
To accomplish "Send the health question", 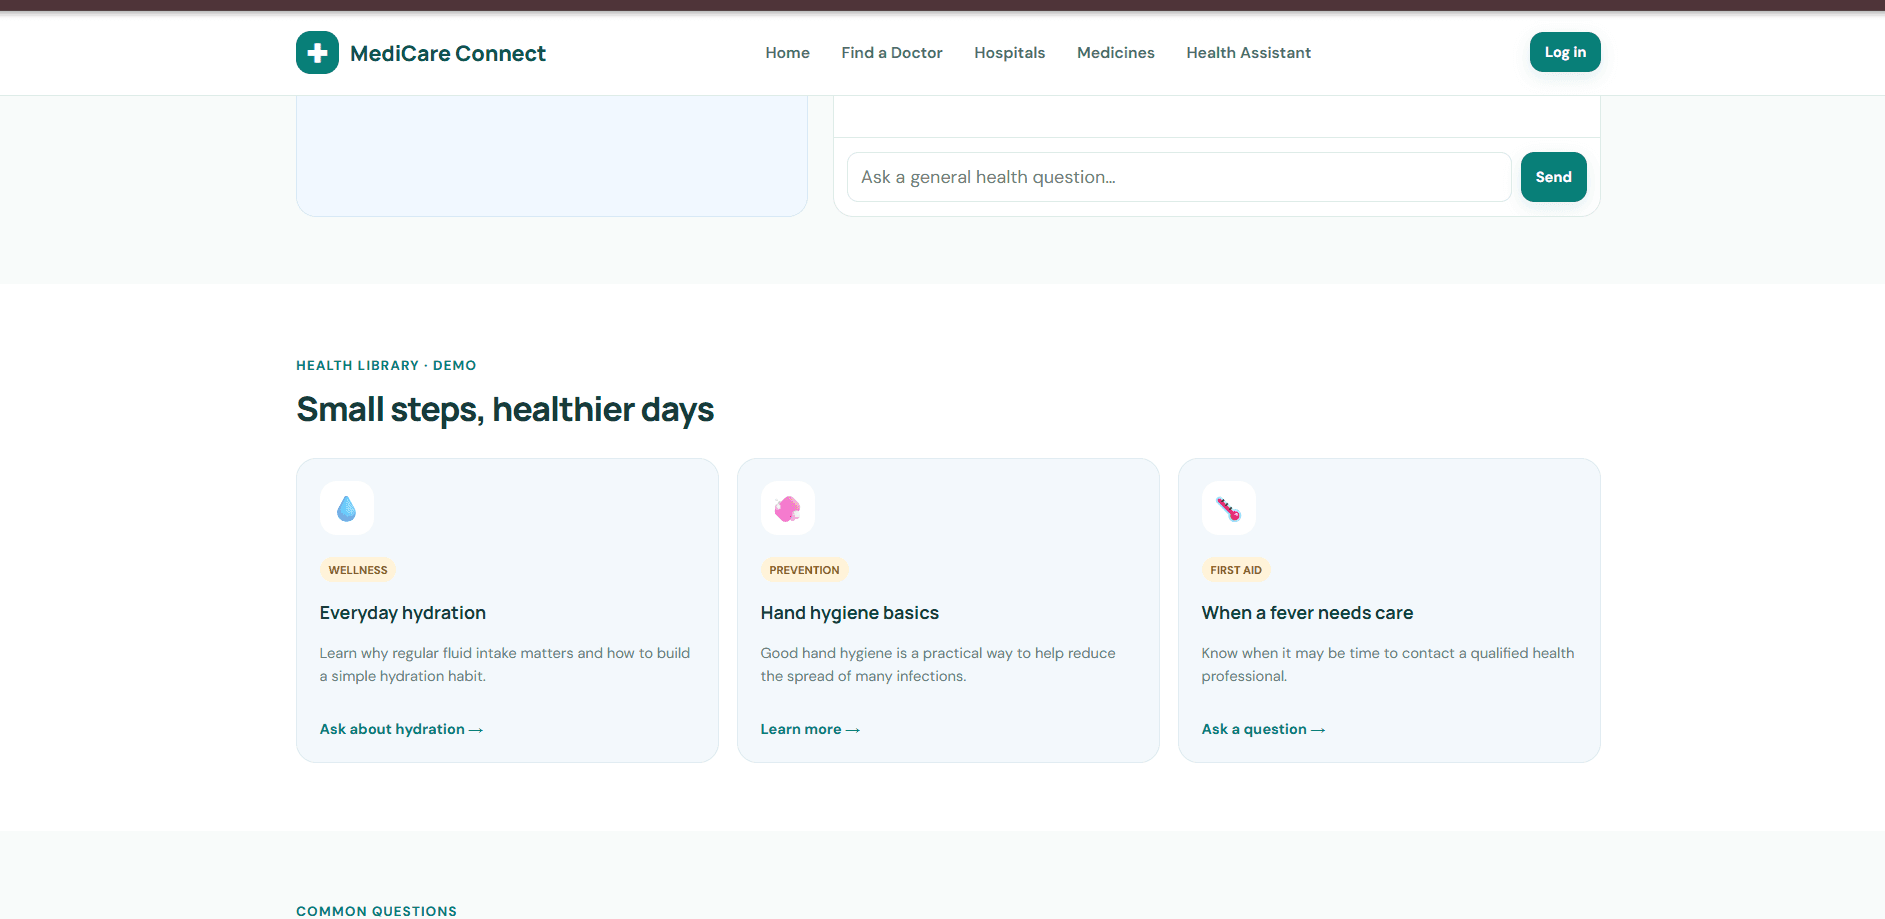I will point(1554,177).
